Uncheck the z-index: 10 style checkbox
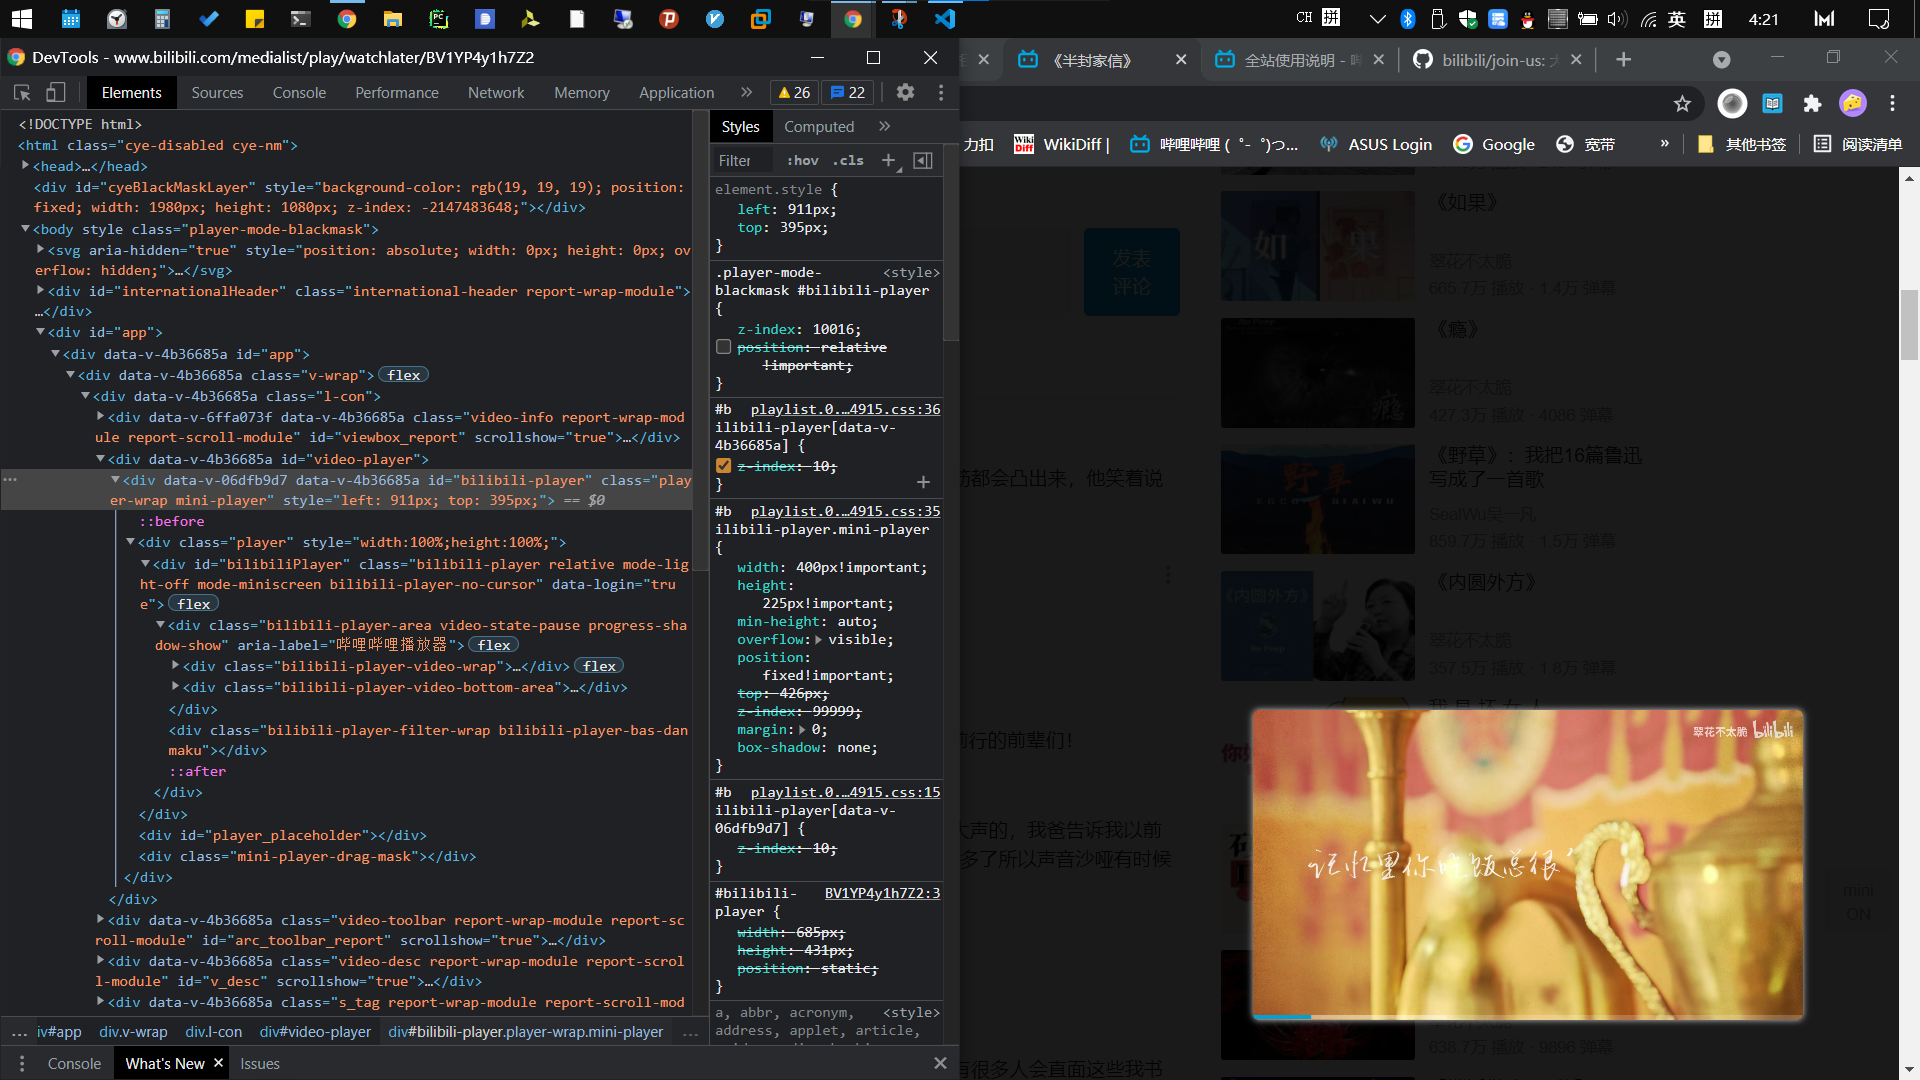The width and height of the screenshot is (1920, 1080). pyautogui.click(x=723, y=465)
